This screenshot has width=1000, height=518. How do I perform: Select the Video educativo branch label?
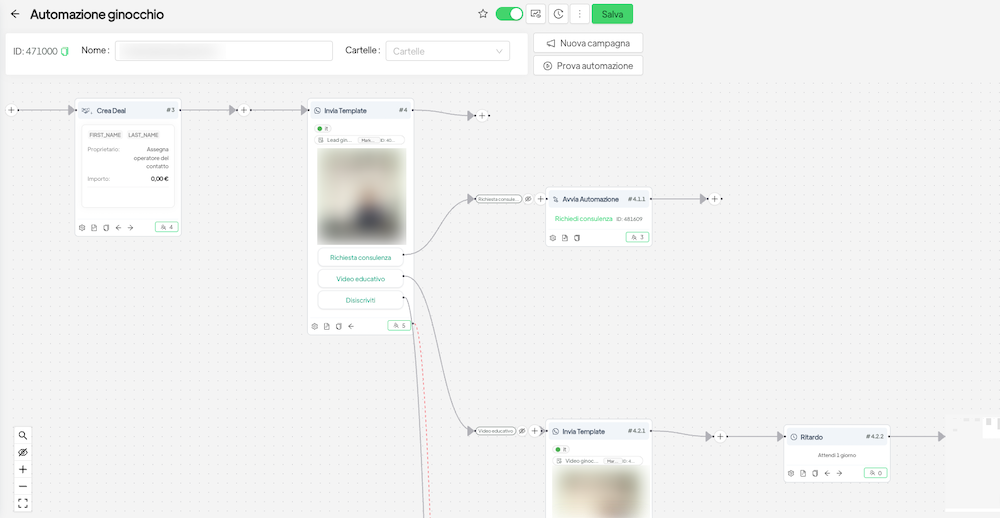click(x=496, y=431)
